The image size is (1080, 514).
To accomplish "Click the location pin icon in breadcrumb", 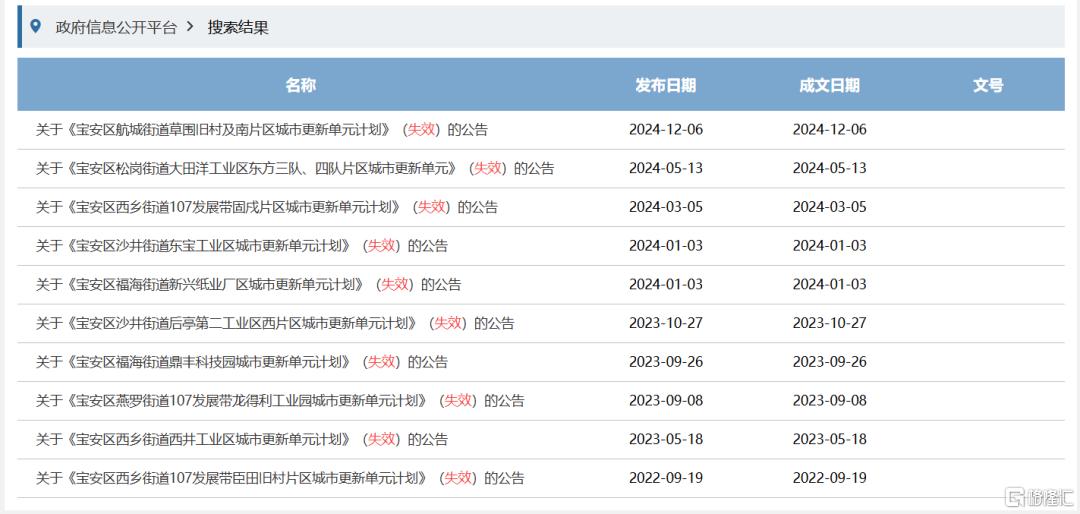I will point(35,26).
